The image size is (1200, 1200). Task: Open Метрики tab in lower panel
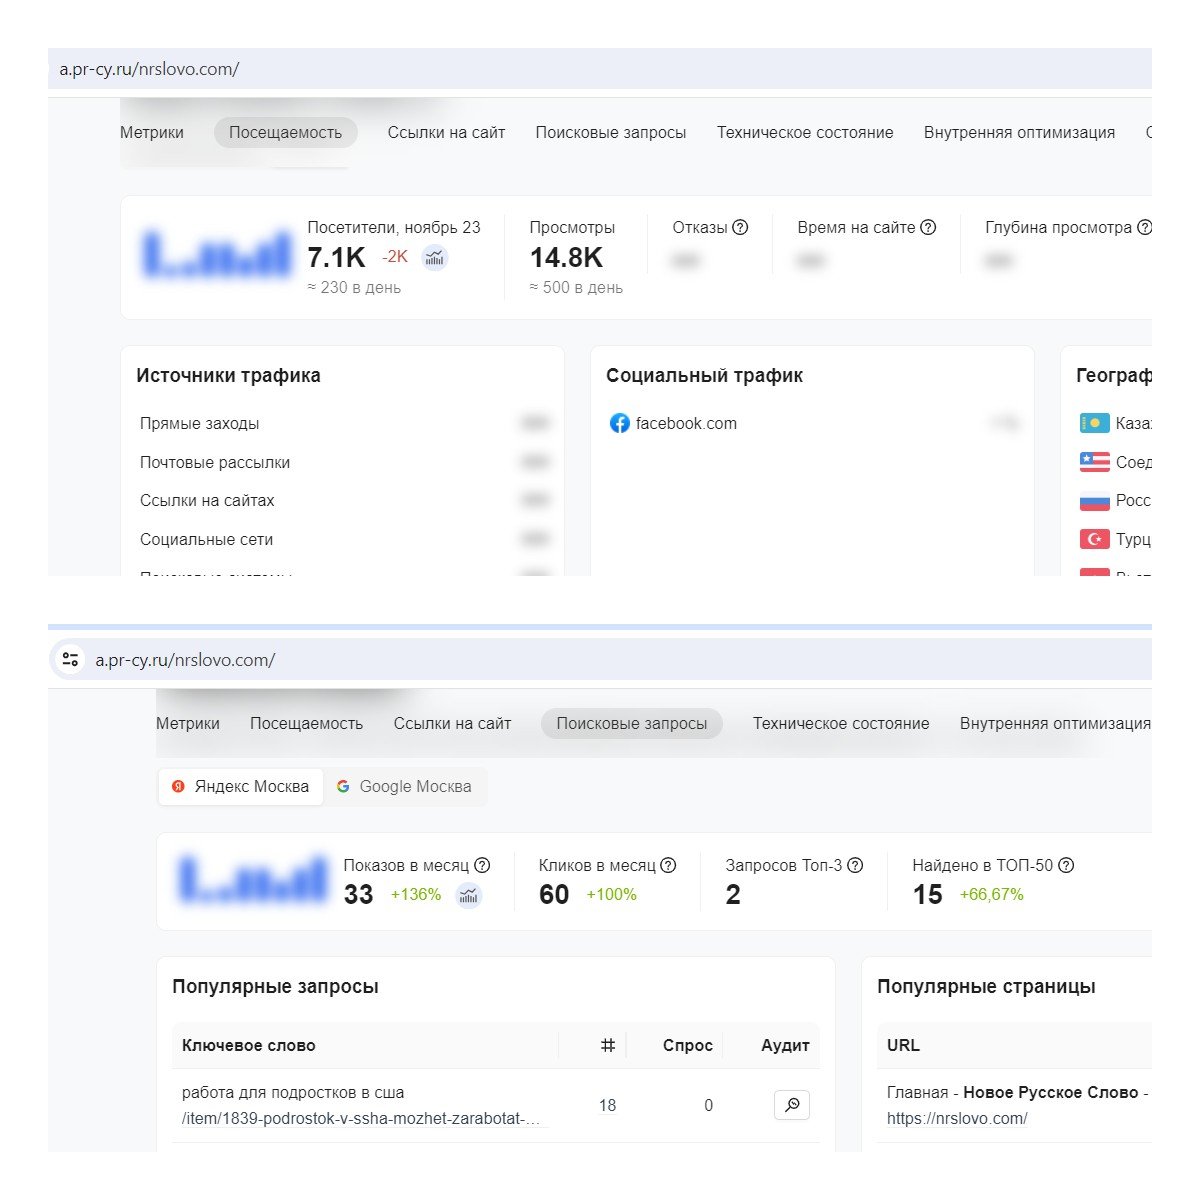(188, 723)
